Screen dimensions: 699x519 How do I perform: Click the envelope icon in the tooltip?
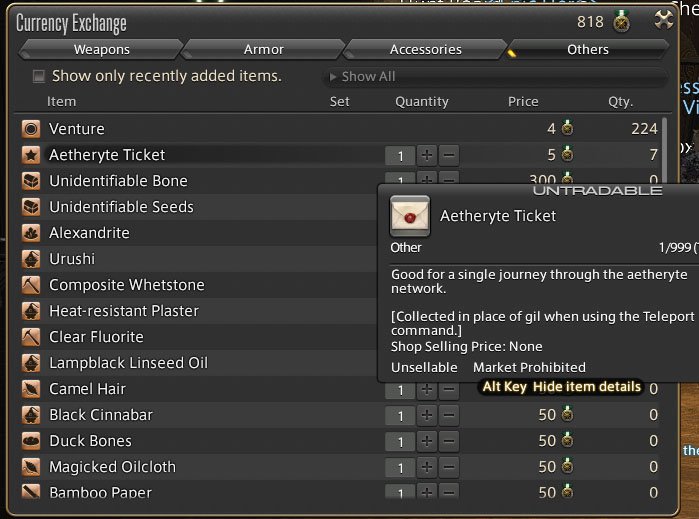pyautogui.click(x=410, y=216)
